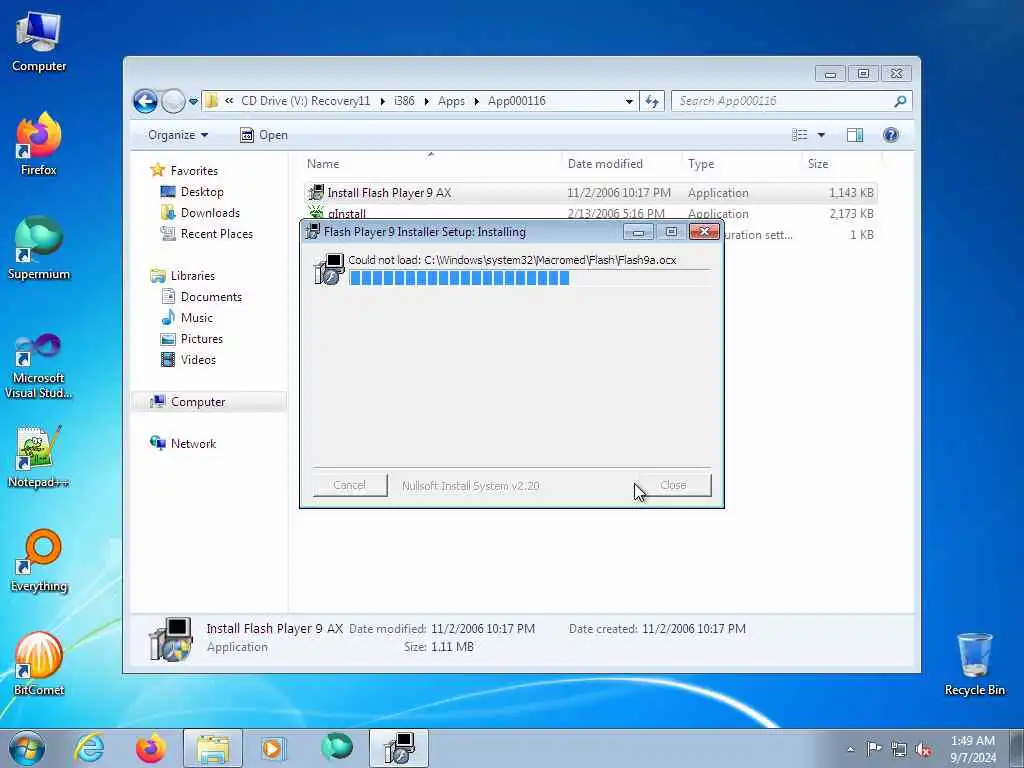Show hidden tray icons arrow
The height and width of the screenshot is (768, 1024).
[850, 749]
